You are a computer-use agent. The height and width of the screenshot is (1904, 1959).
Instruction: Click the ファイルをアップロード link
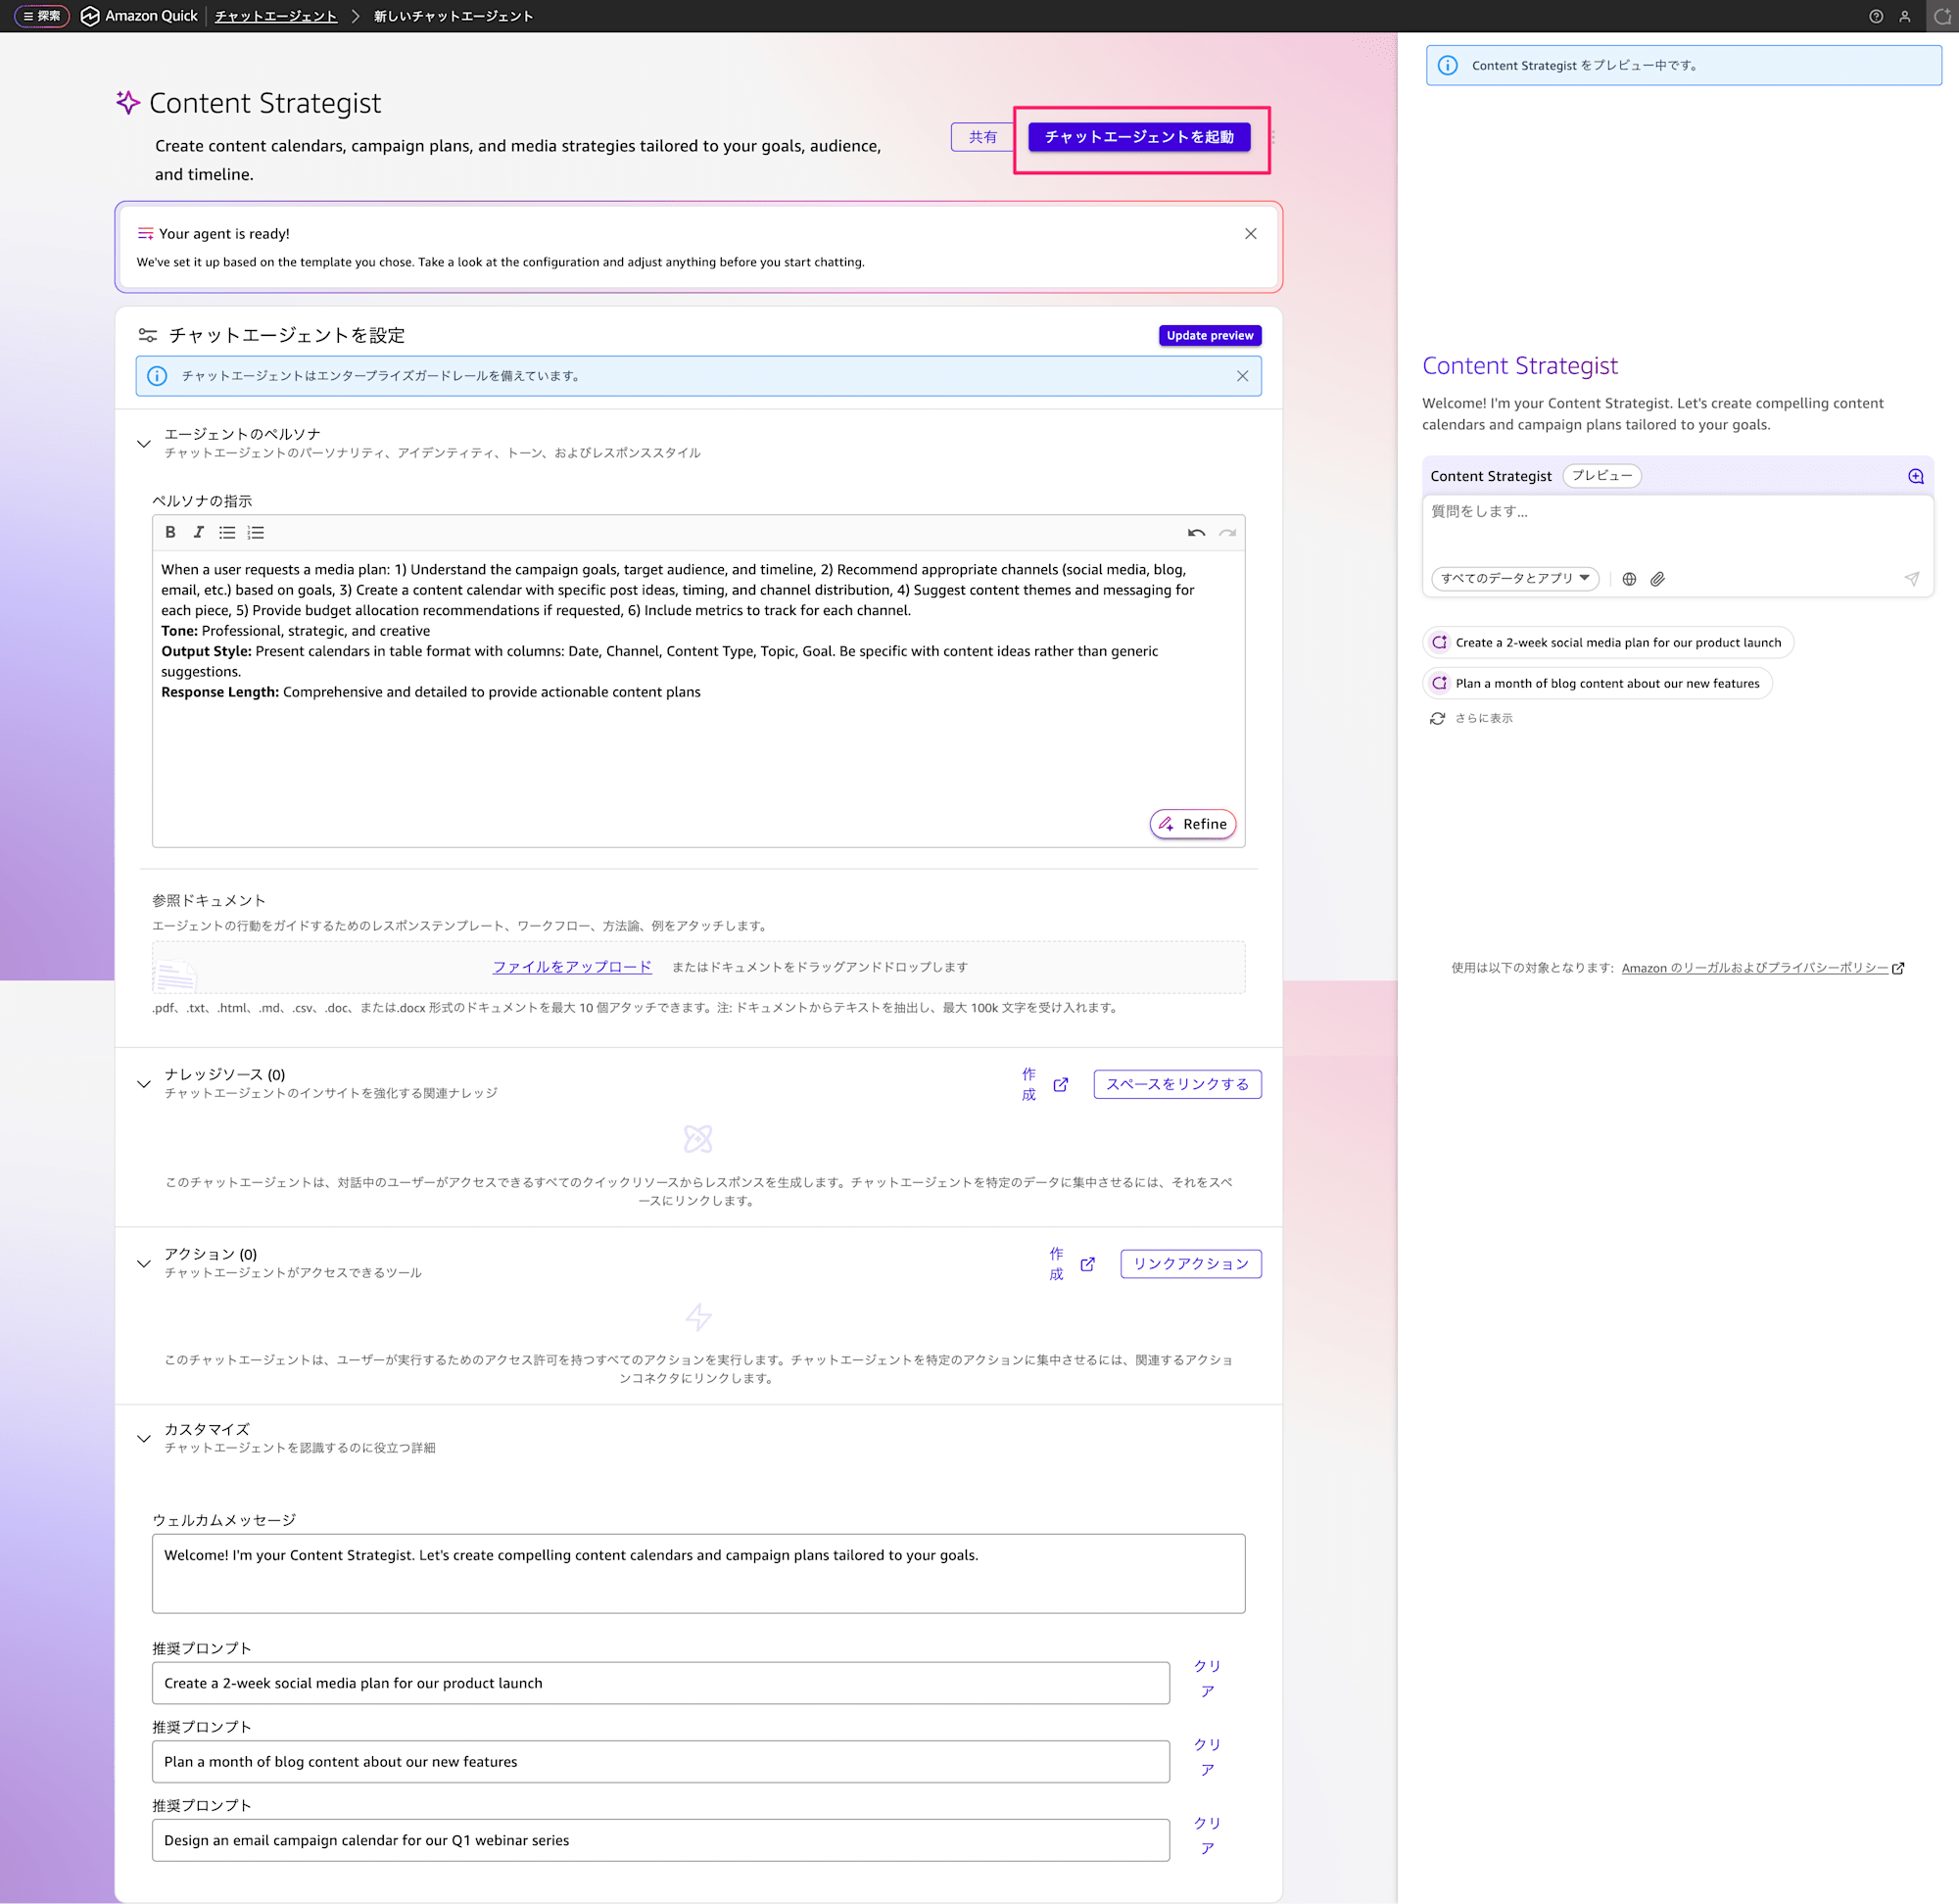(572, 967)
